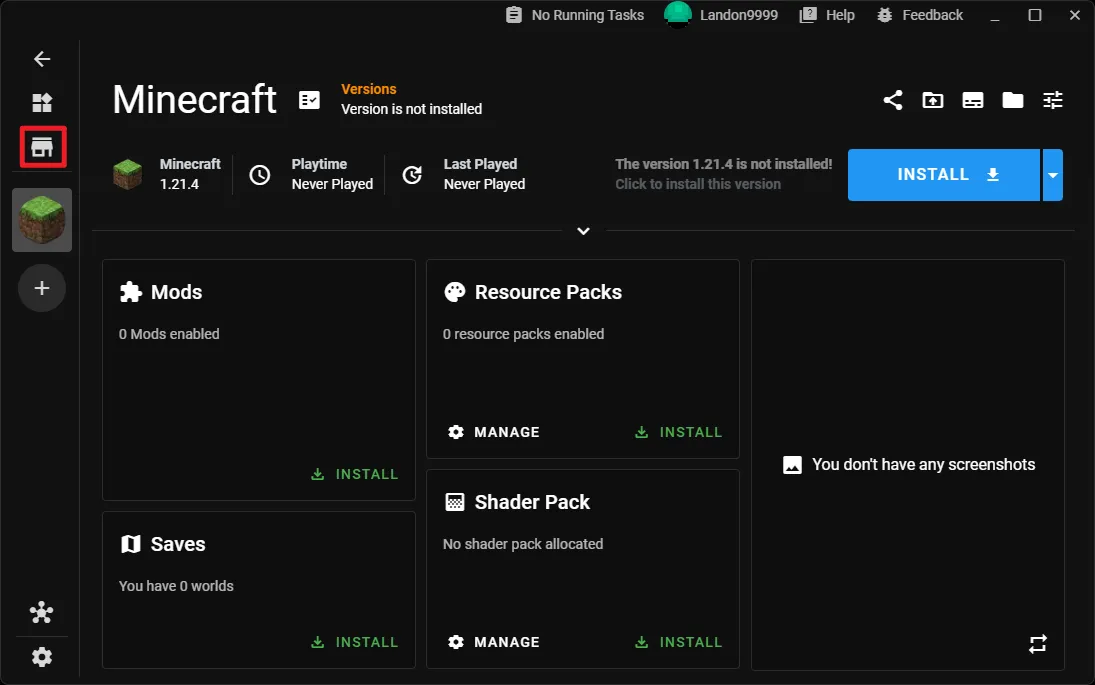Click 'Click to install this version' text
The height and width of the screenshot is (685, 1095).
click(698, 184)
